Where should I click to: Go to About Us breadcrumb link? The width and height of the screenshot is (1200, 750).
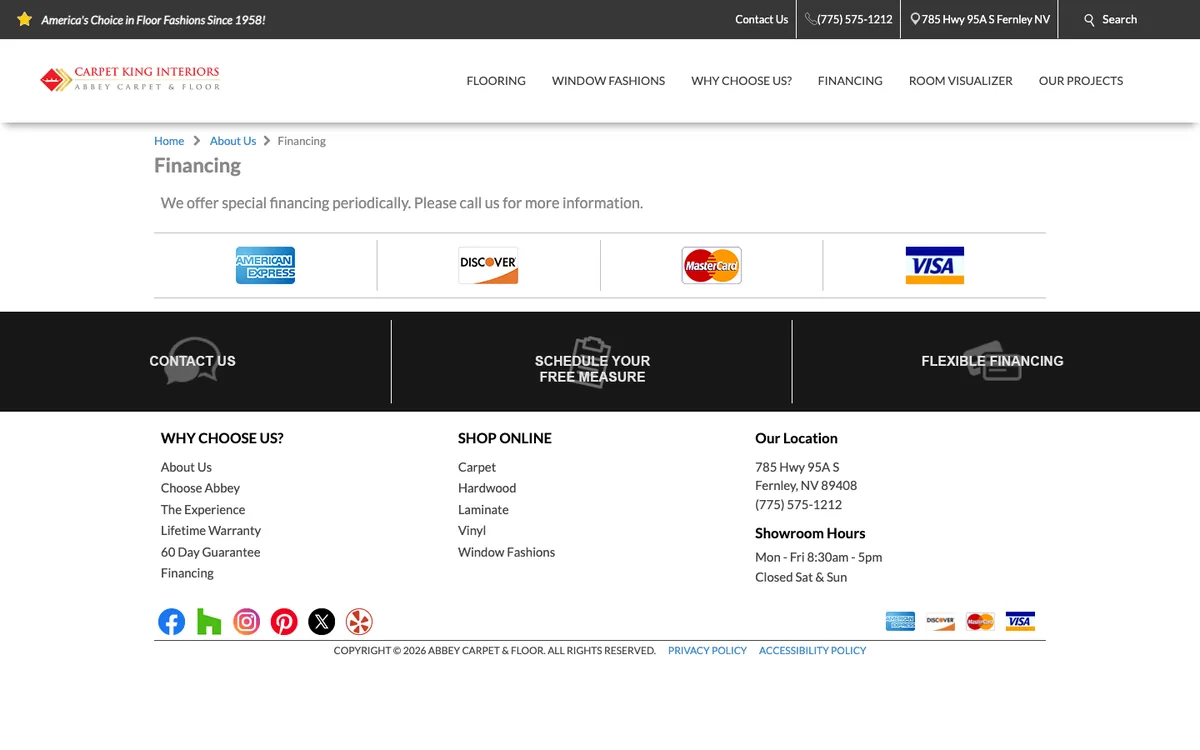(233, 141)
